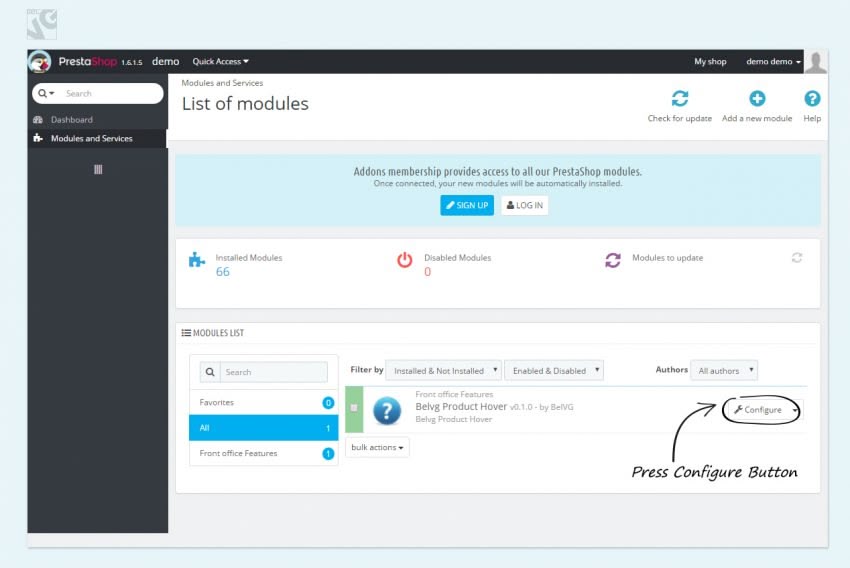Image resolution: width=850 pixels, height=568 pixels.
Task: Click the Modules to update sync icon
Action: tap(613, 260)
